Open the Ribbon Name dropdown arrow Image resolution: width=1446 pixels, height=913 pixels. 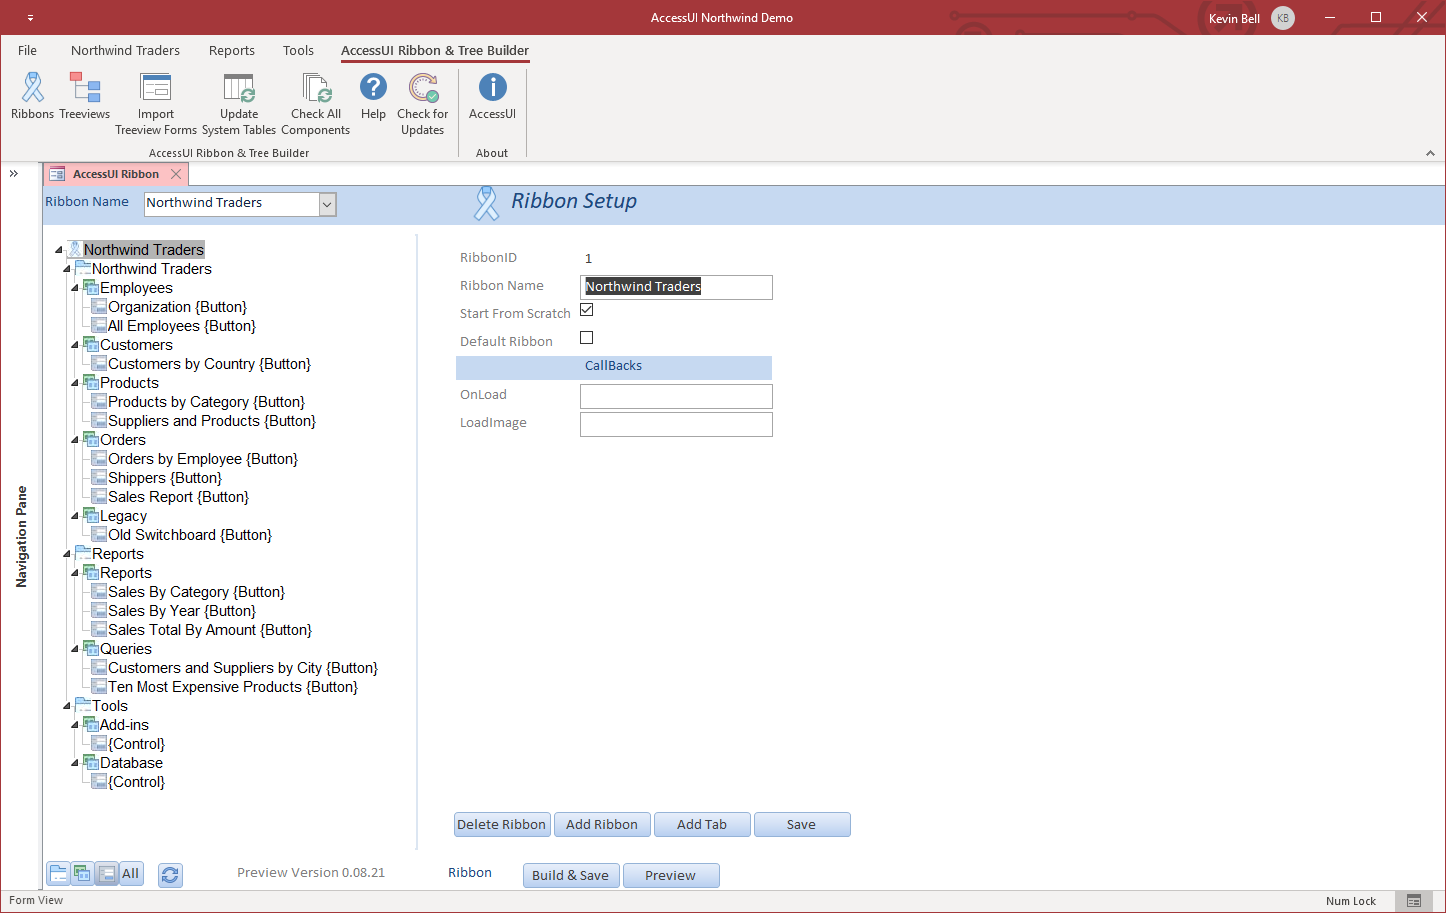(327, 204)
